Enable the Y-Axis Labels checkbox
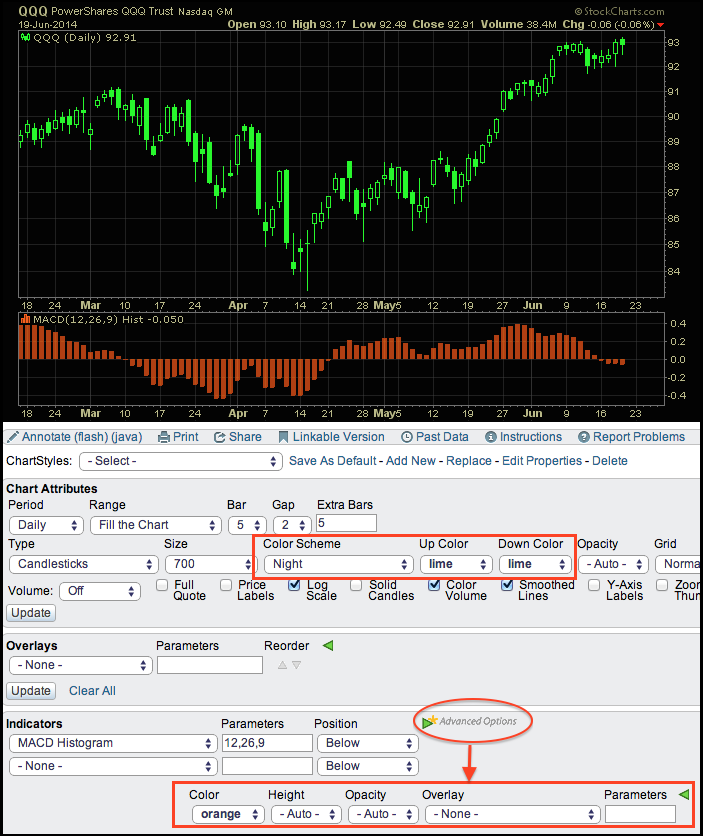The height and width of the screenshot is (836, 703). click(594, 585)
